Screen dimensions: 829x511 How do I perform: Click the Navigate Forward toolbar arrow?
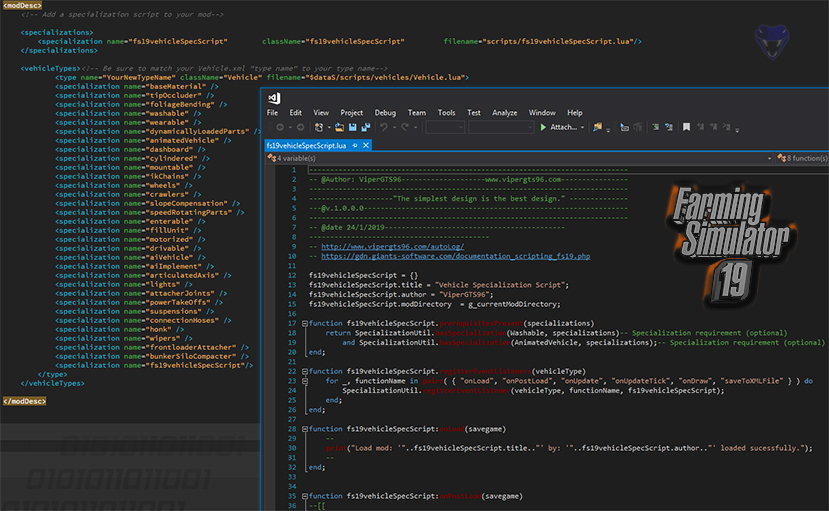[x=300, y=127]
